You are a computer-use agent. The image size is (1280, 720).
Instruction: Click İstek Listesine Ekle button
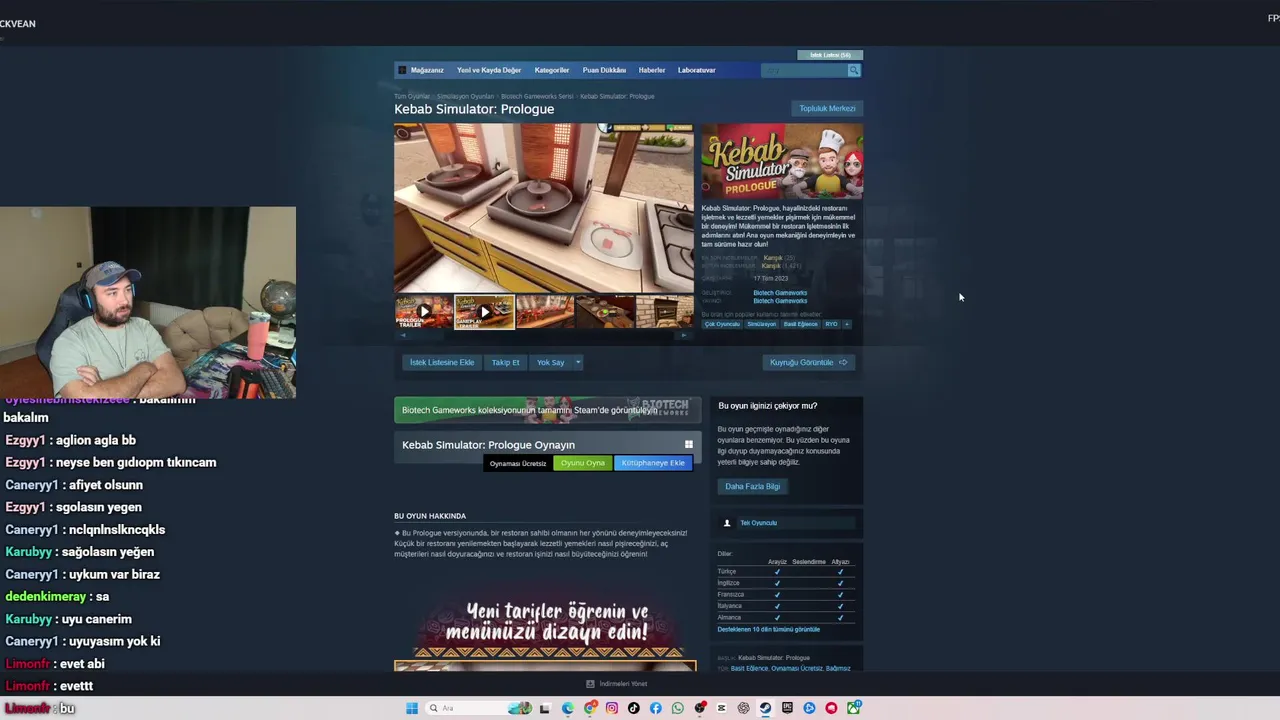coord(442,362)
